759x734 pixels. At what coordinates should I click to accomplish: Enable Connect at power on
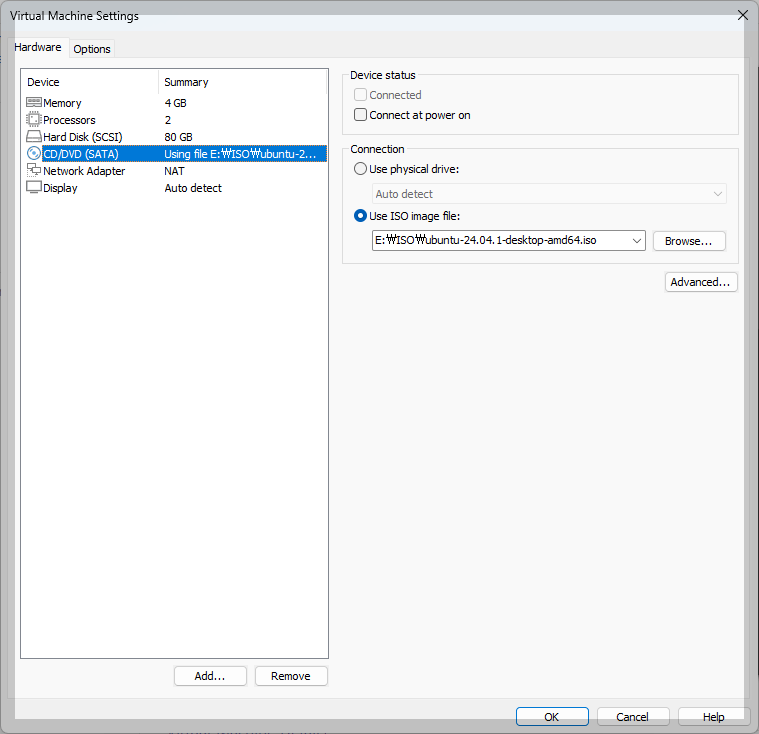pos(360,115)
